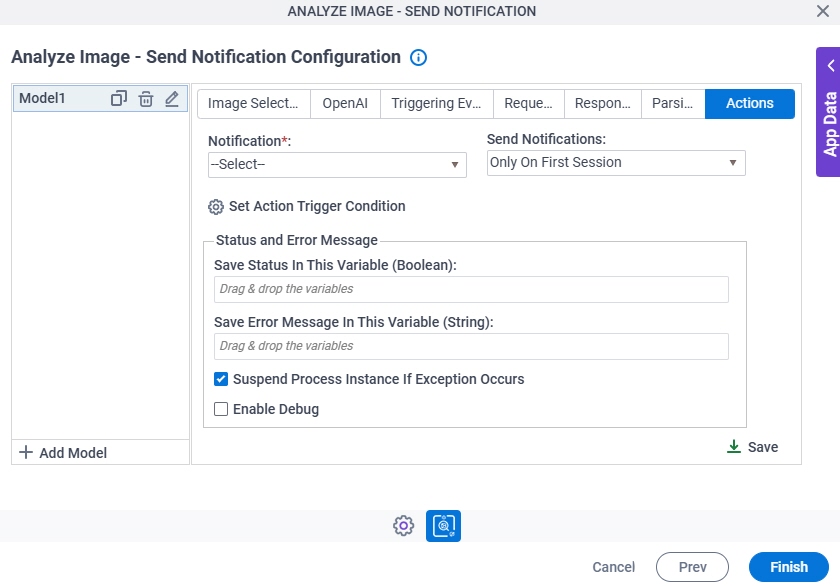Uncheck Suspend Process Instance If Exception Occurs
The image size is (840, 586).
[221, 379]
